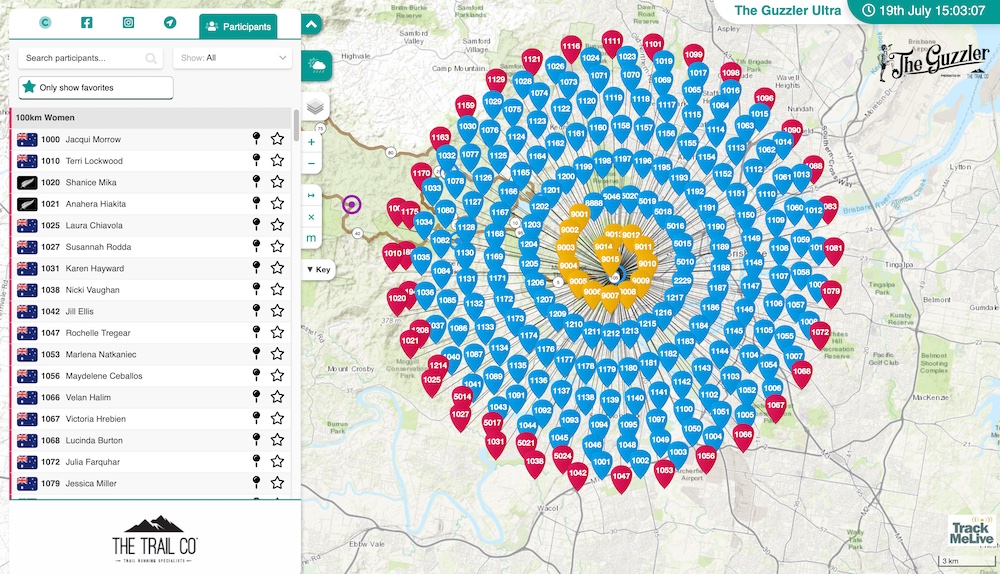Locate Jacqui Morrow with pin icon
This screenshot has width=1000, height=574.
pyautogui.click(x=257, y=139)
